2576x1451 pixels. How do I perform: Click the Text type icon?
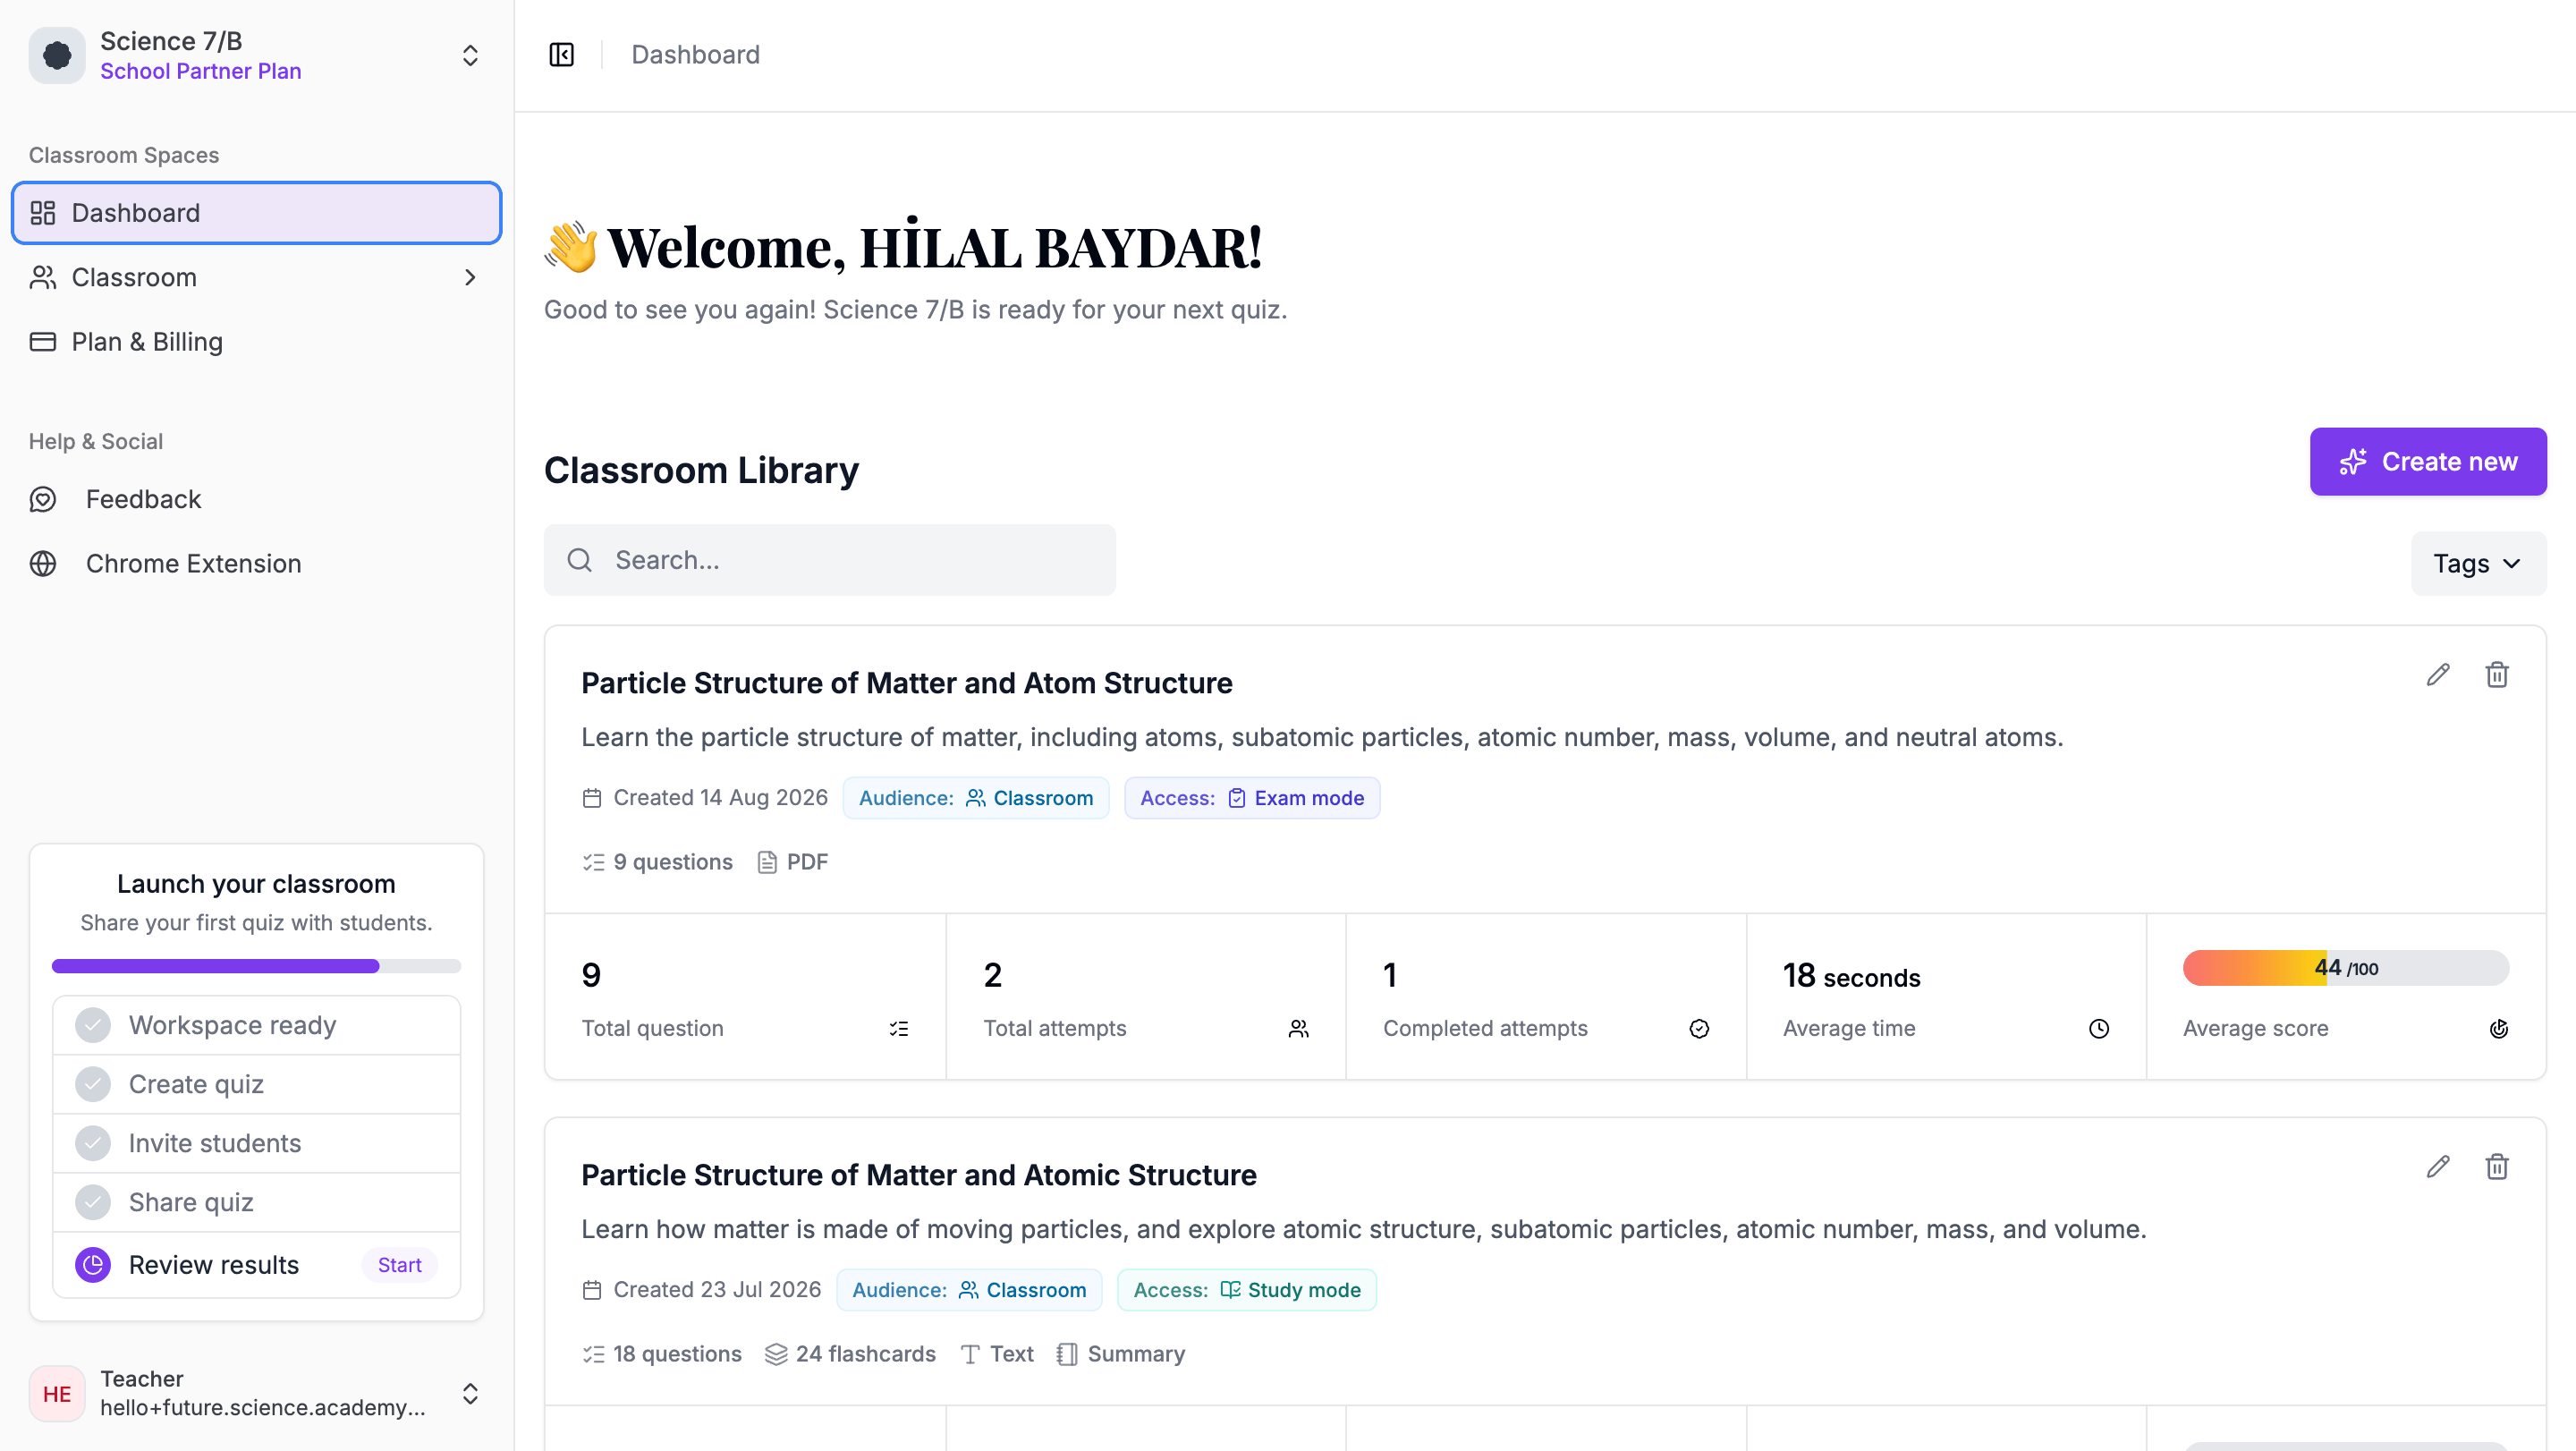970,1354
